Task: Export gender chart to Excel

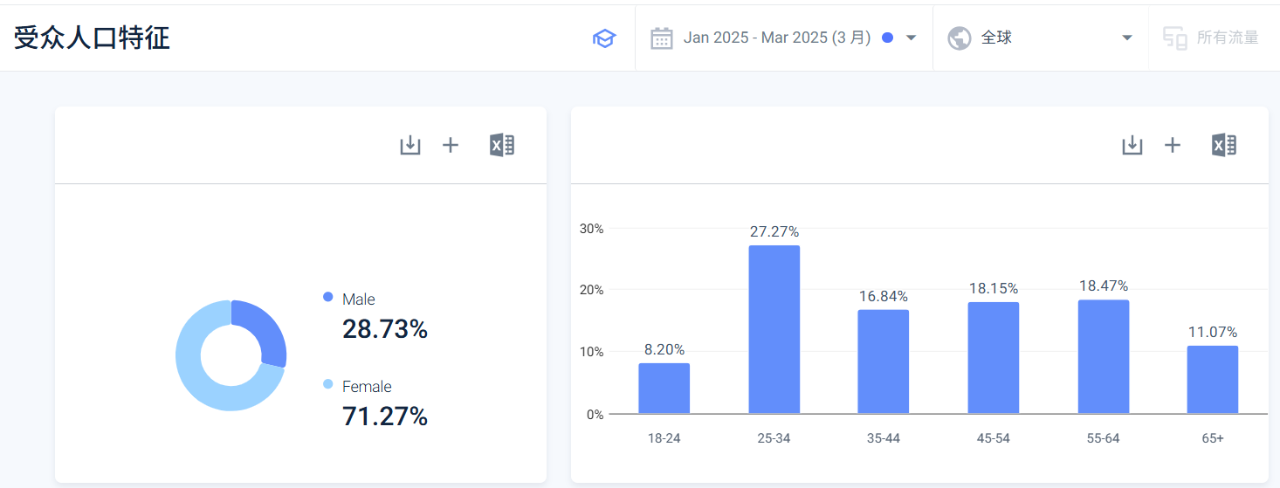Action: pos(502,145)
